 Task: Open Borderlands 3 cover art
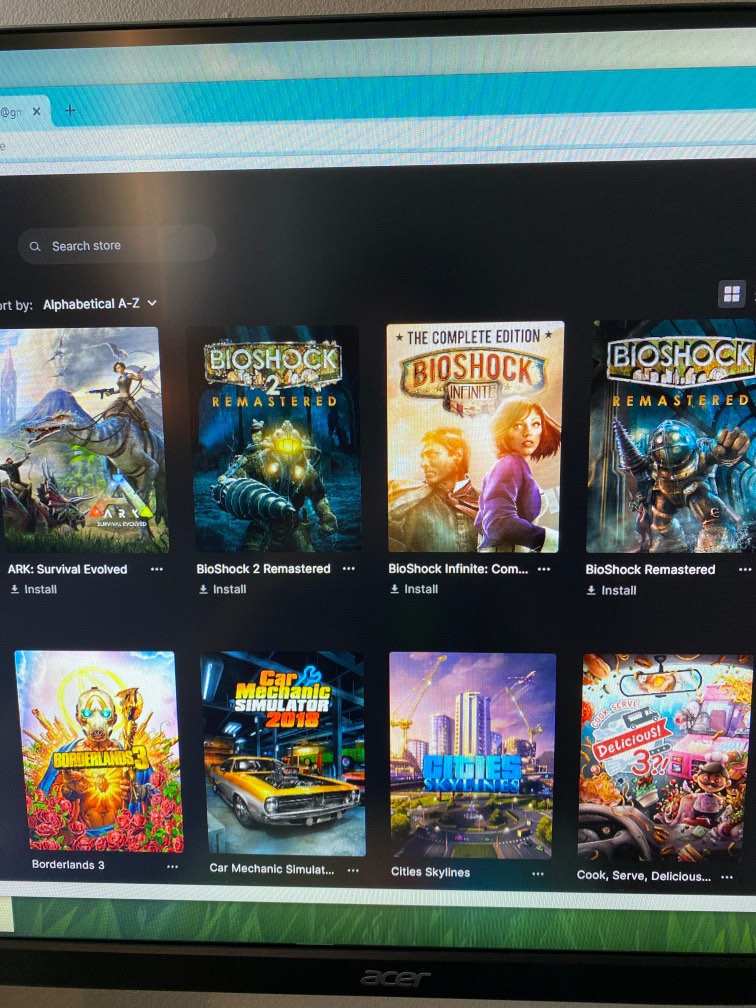(x=99, y=752)
